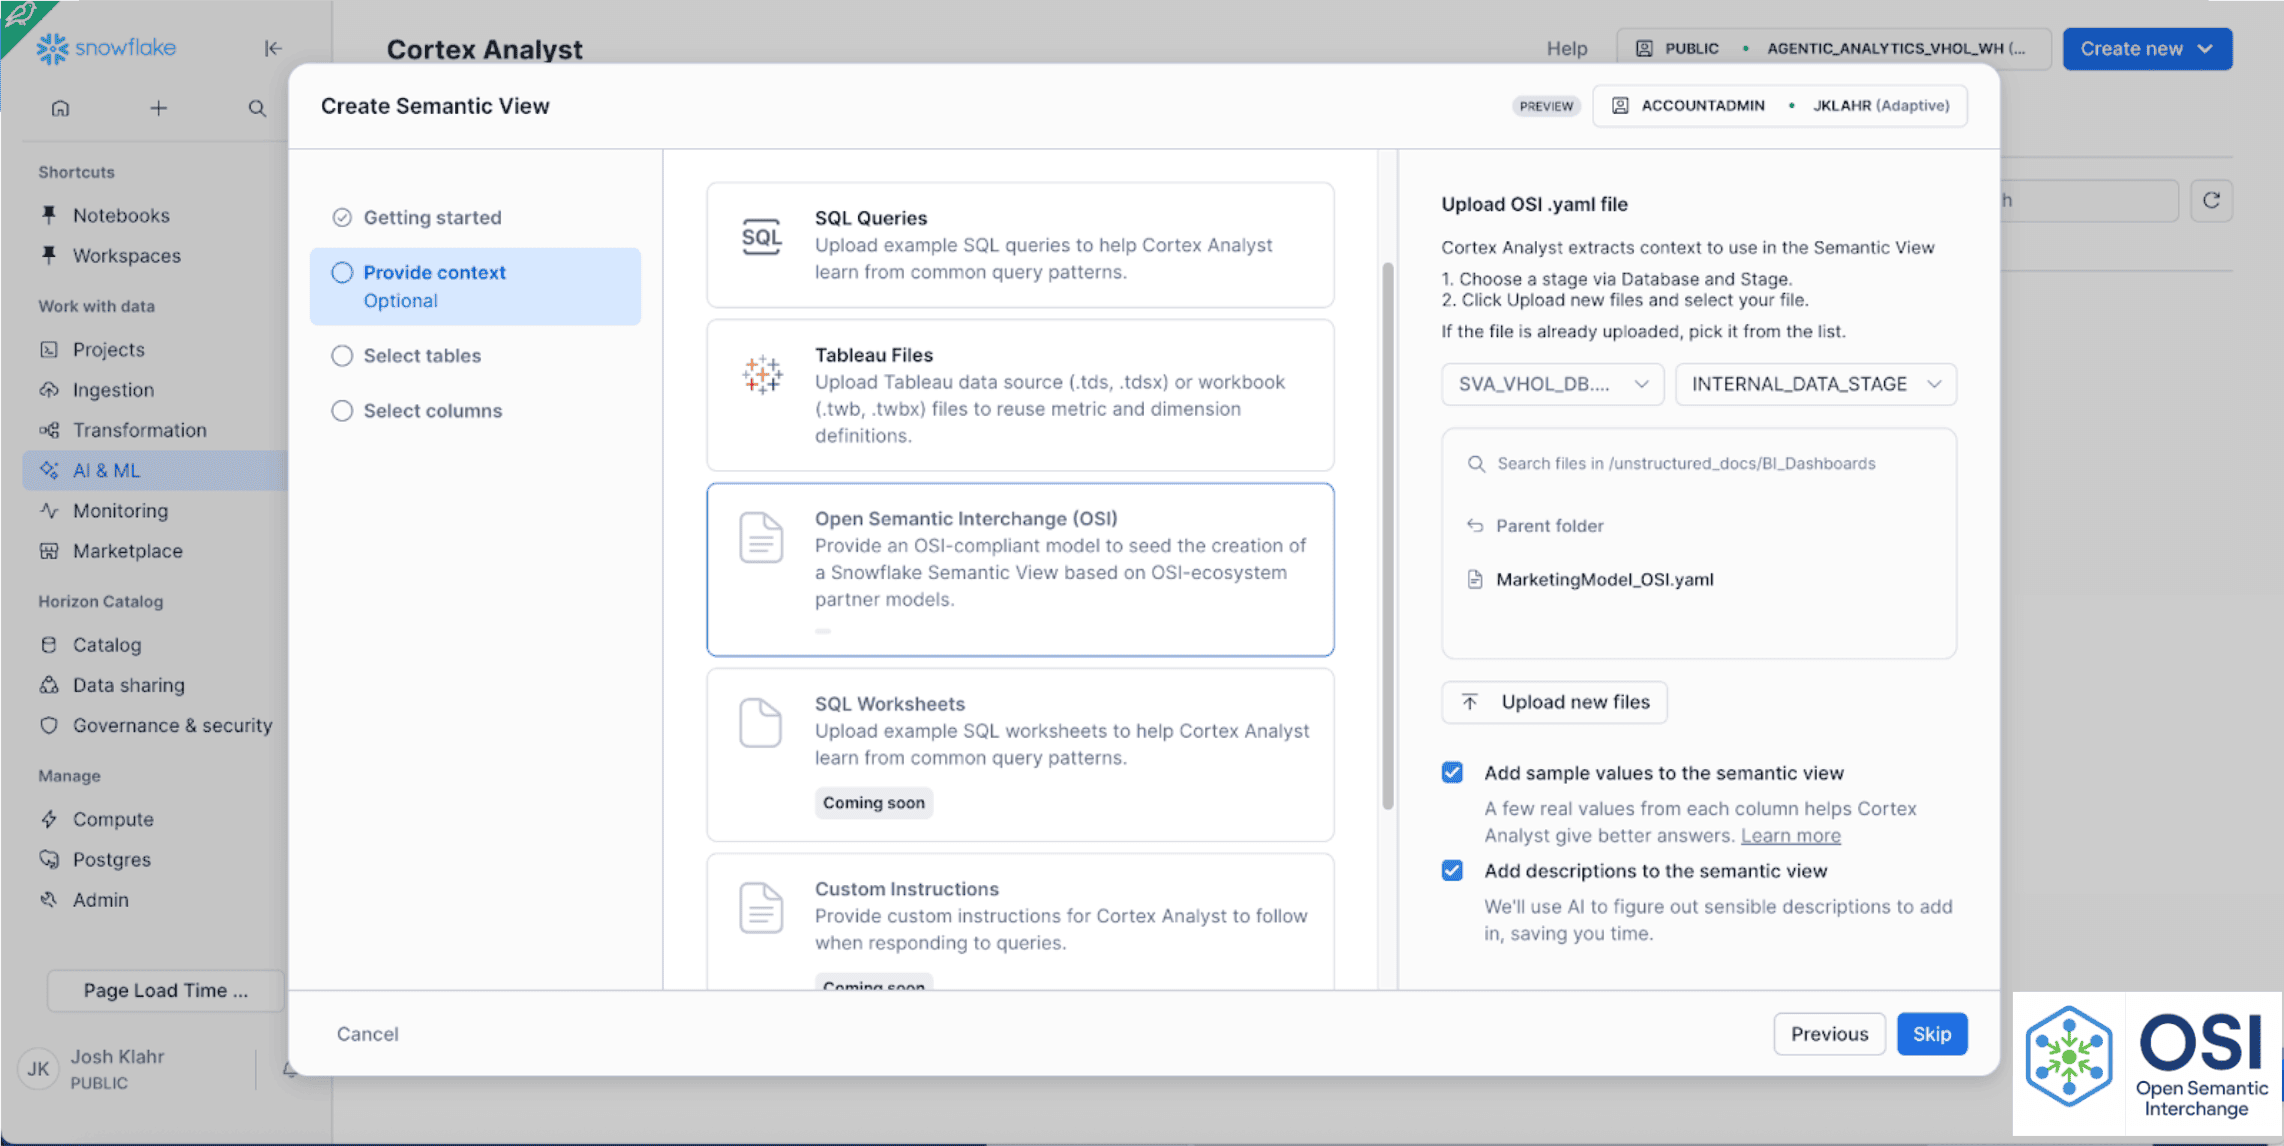Open the search in the sidebar
Viewport: 2284px width, 1146px height.
[x=256, y=108]
